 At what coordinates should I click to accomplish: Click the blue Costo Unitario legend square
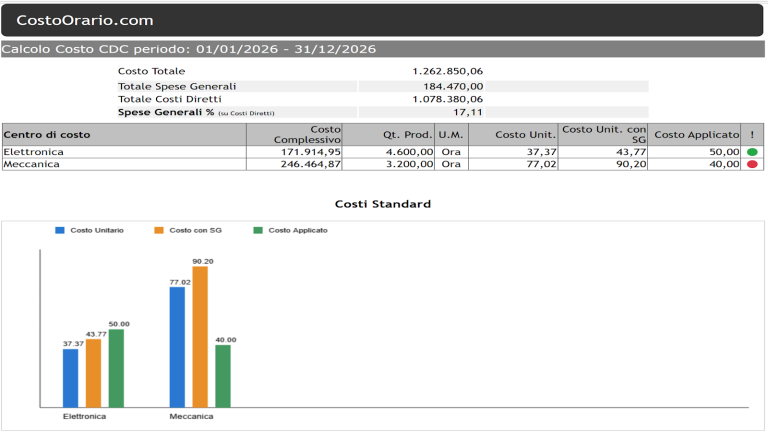coord(60,230)
